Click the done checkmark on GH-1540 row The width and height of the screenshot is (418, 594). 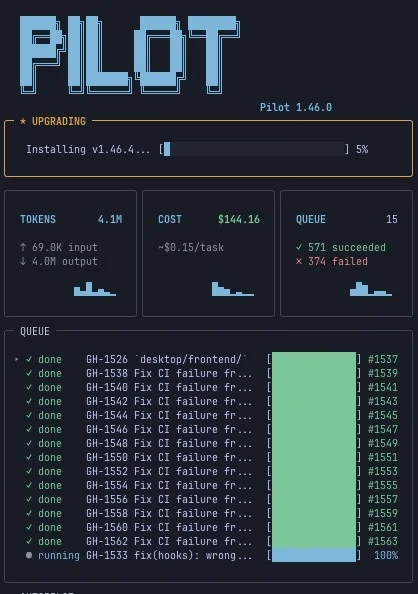click(x=29, y=387)
